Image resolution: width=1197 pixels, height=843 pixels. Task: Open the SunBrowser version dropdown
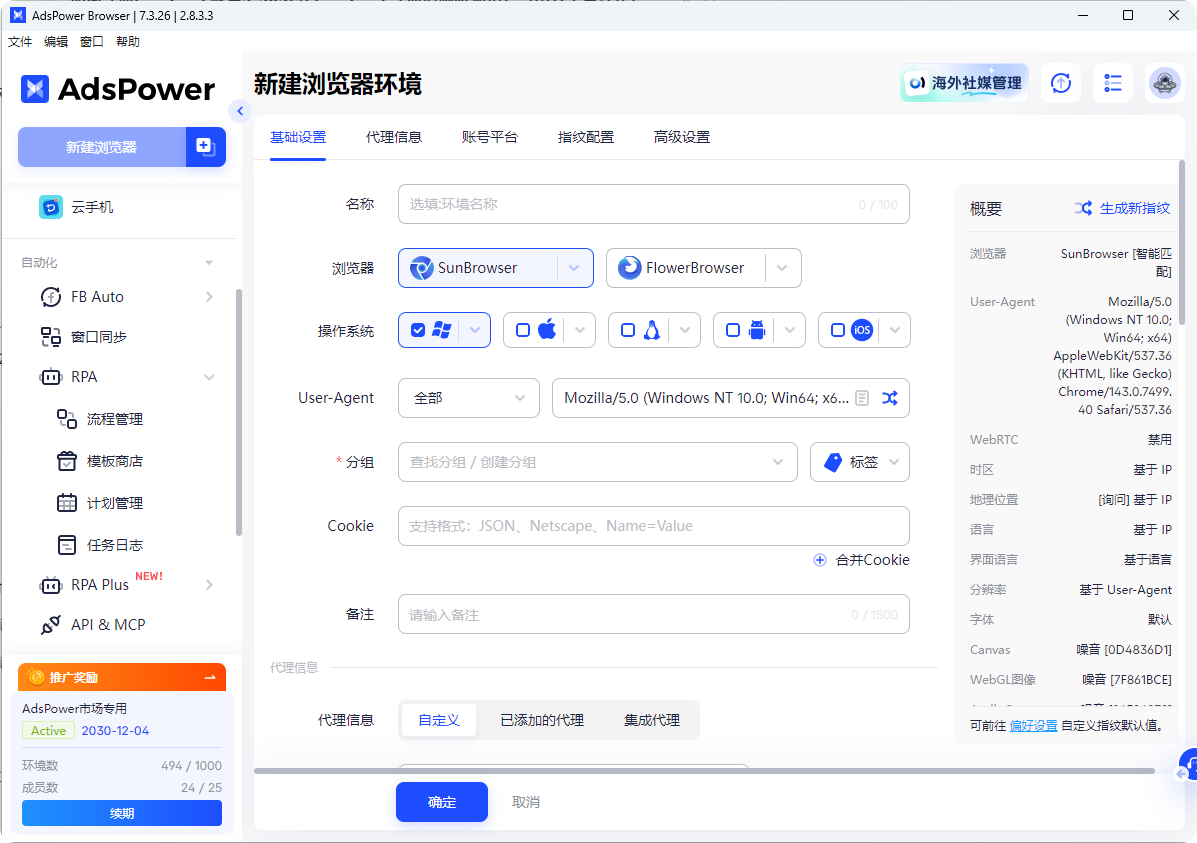click(x=574, y=267)
